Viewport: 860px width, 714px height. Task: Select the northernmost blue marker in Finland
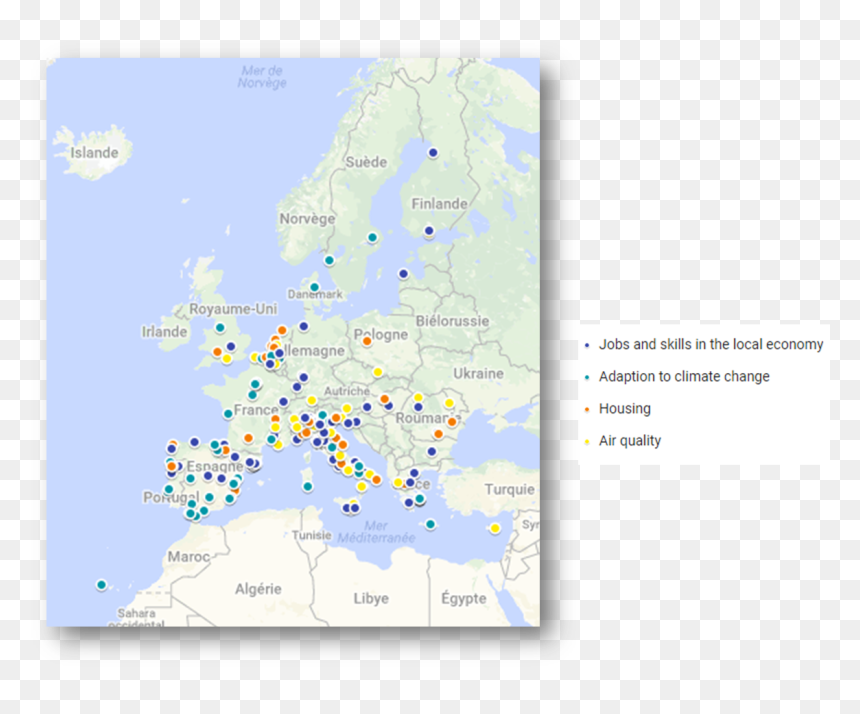coord(433,152)
